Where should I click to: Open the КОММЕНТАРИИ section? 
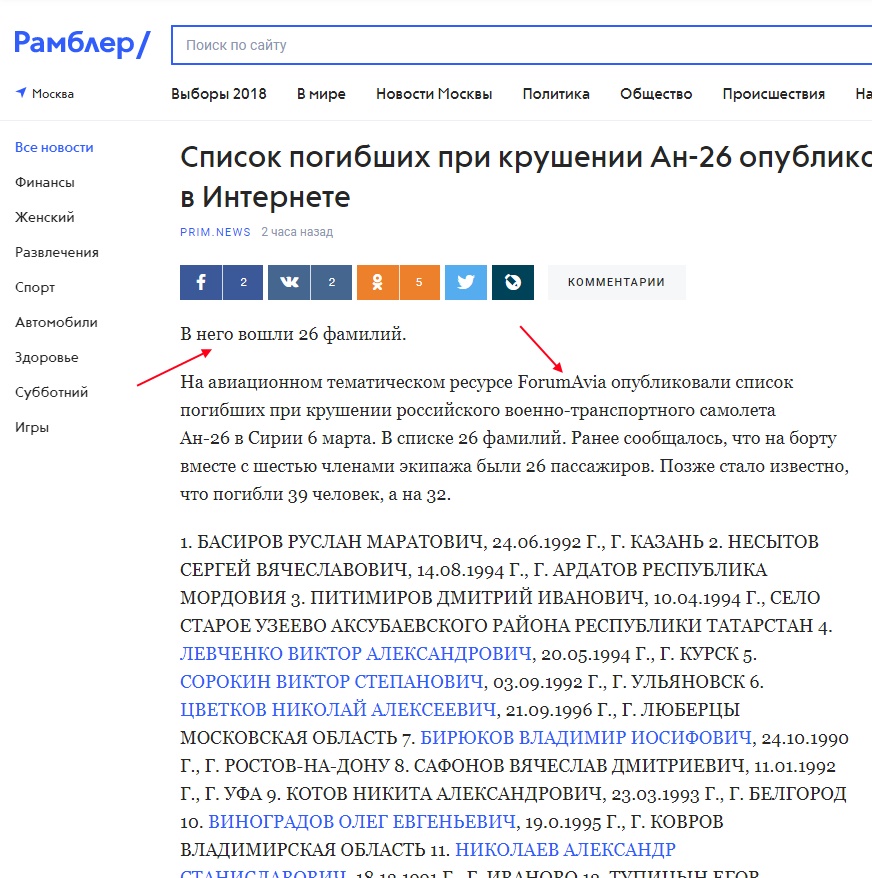pos(616,283)
